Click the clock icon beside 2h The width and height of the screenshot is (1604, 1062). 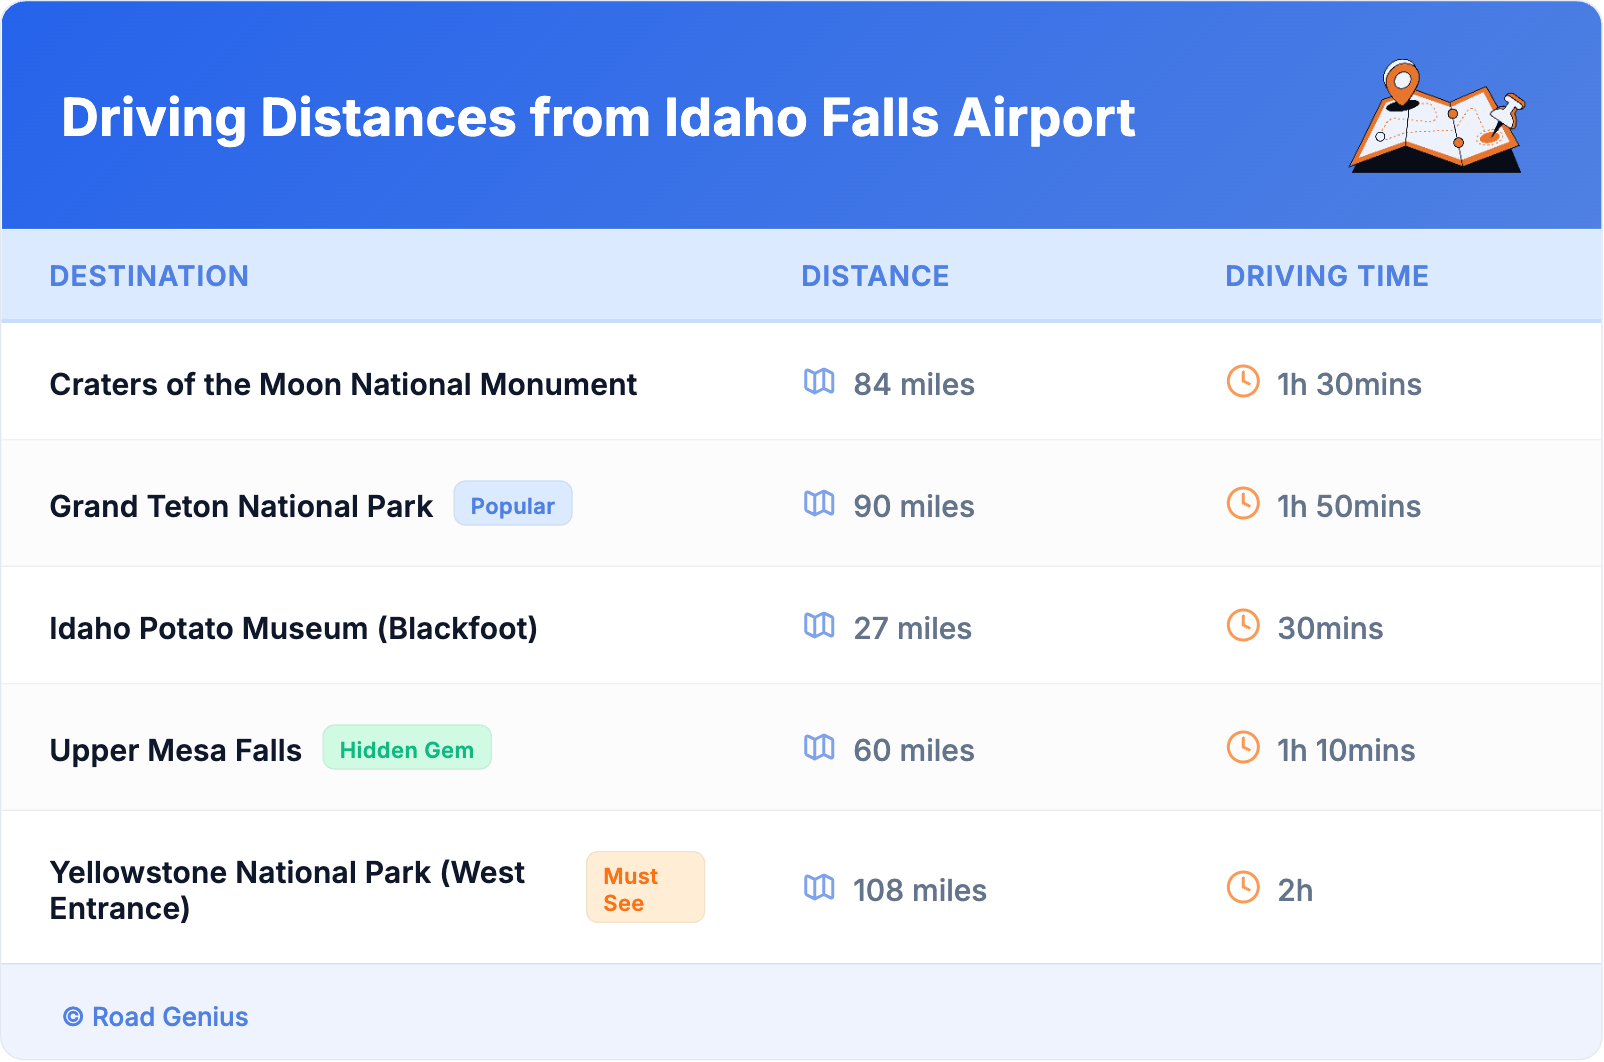coord(1243,888)
